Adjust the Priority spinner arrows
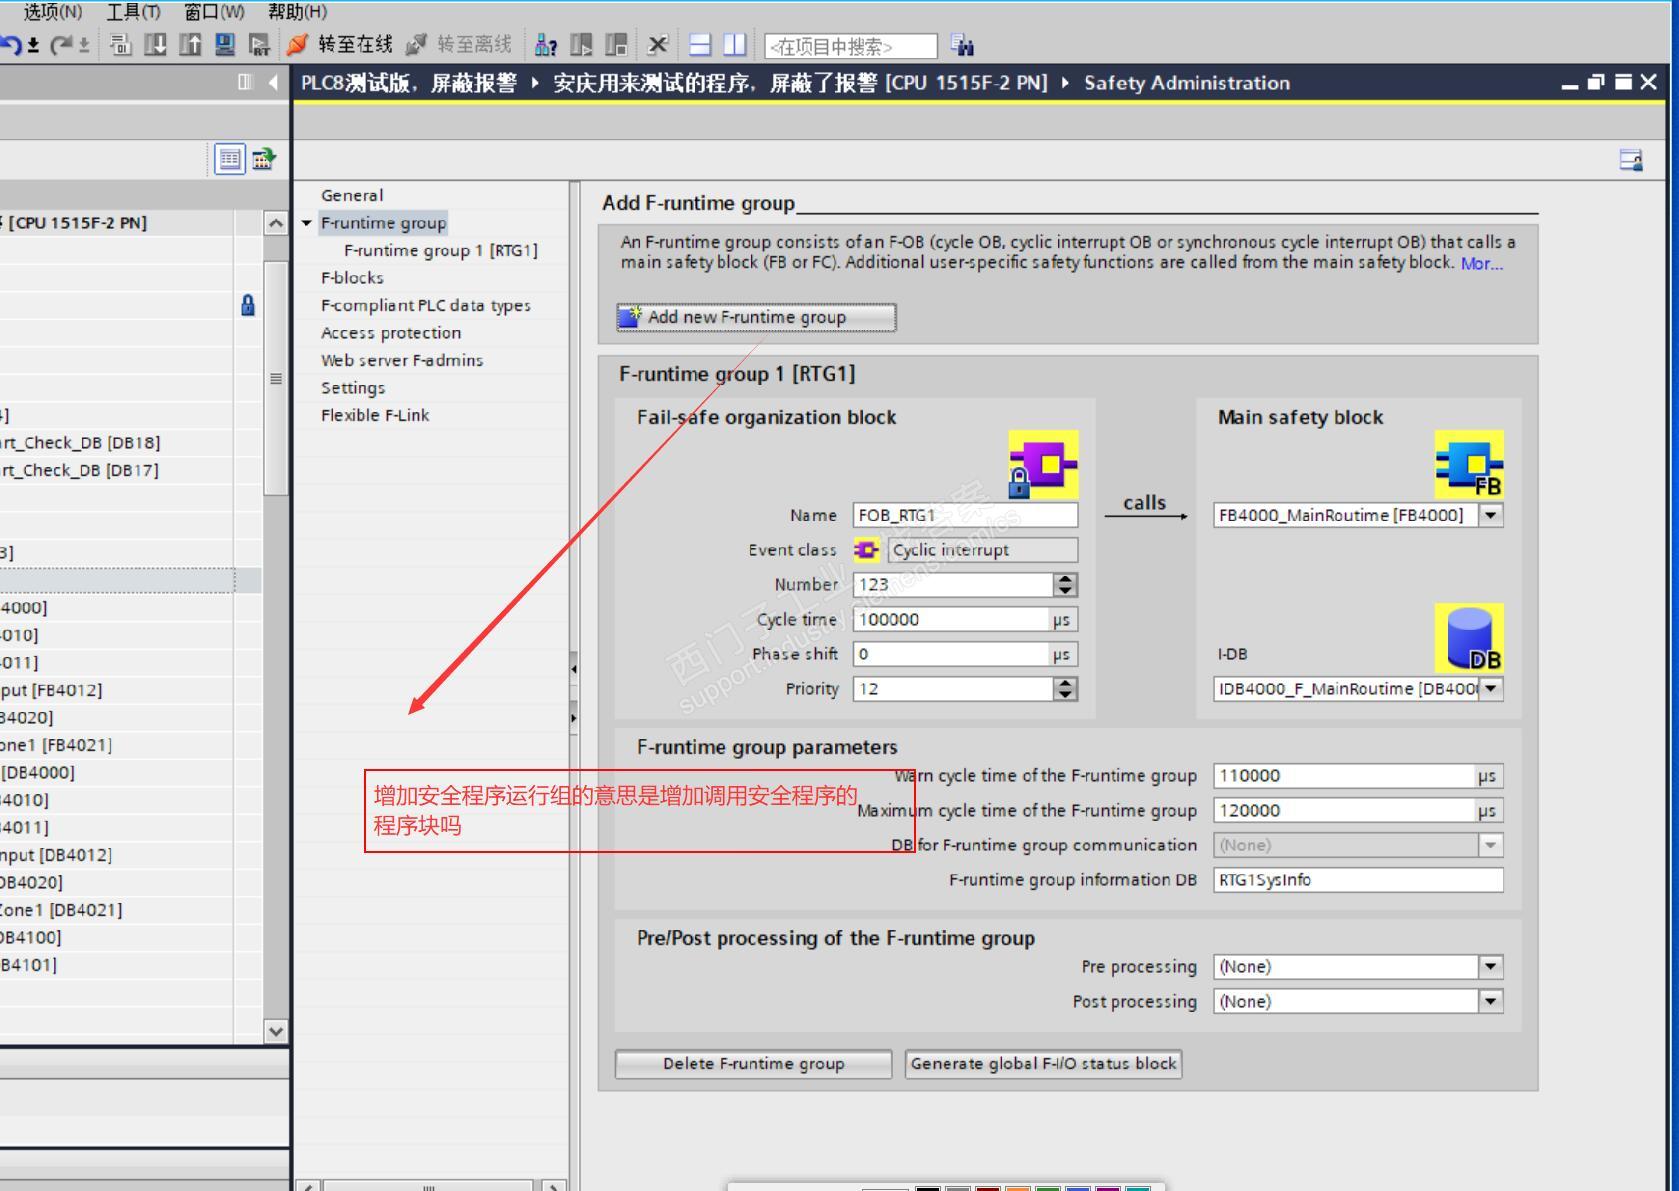Image resolution: width=1679 pixels, height=1191 pixels. 1066,689
